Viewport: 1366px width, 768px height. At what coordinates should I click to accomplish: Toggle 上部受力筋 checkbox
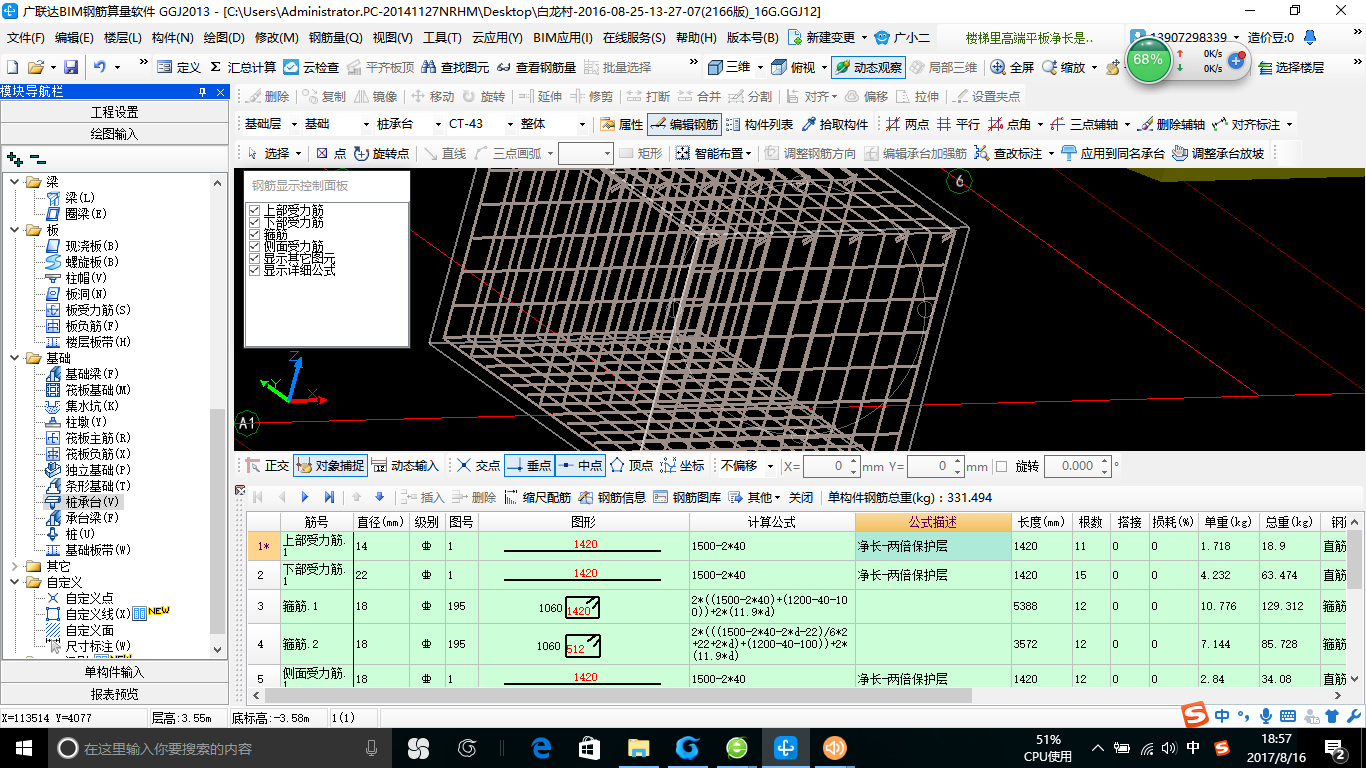click(x=254, y=211)
